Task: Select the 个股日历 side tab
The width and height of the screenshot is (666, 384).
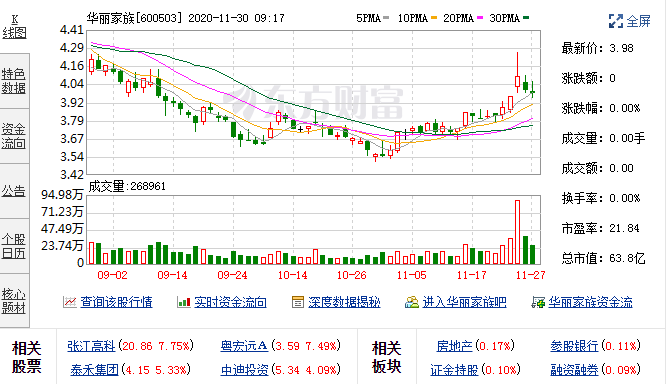Action: pos(14,246)
